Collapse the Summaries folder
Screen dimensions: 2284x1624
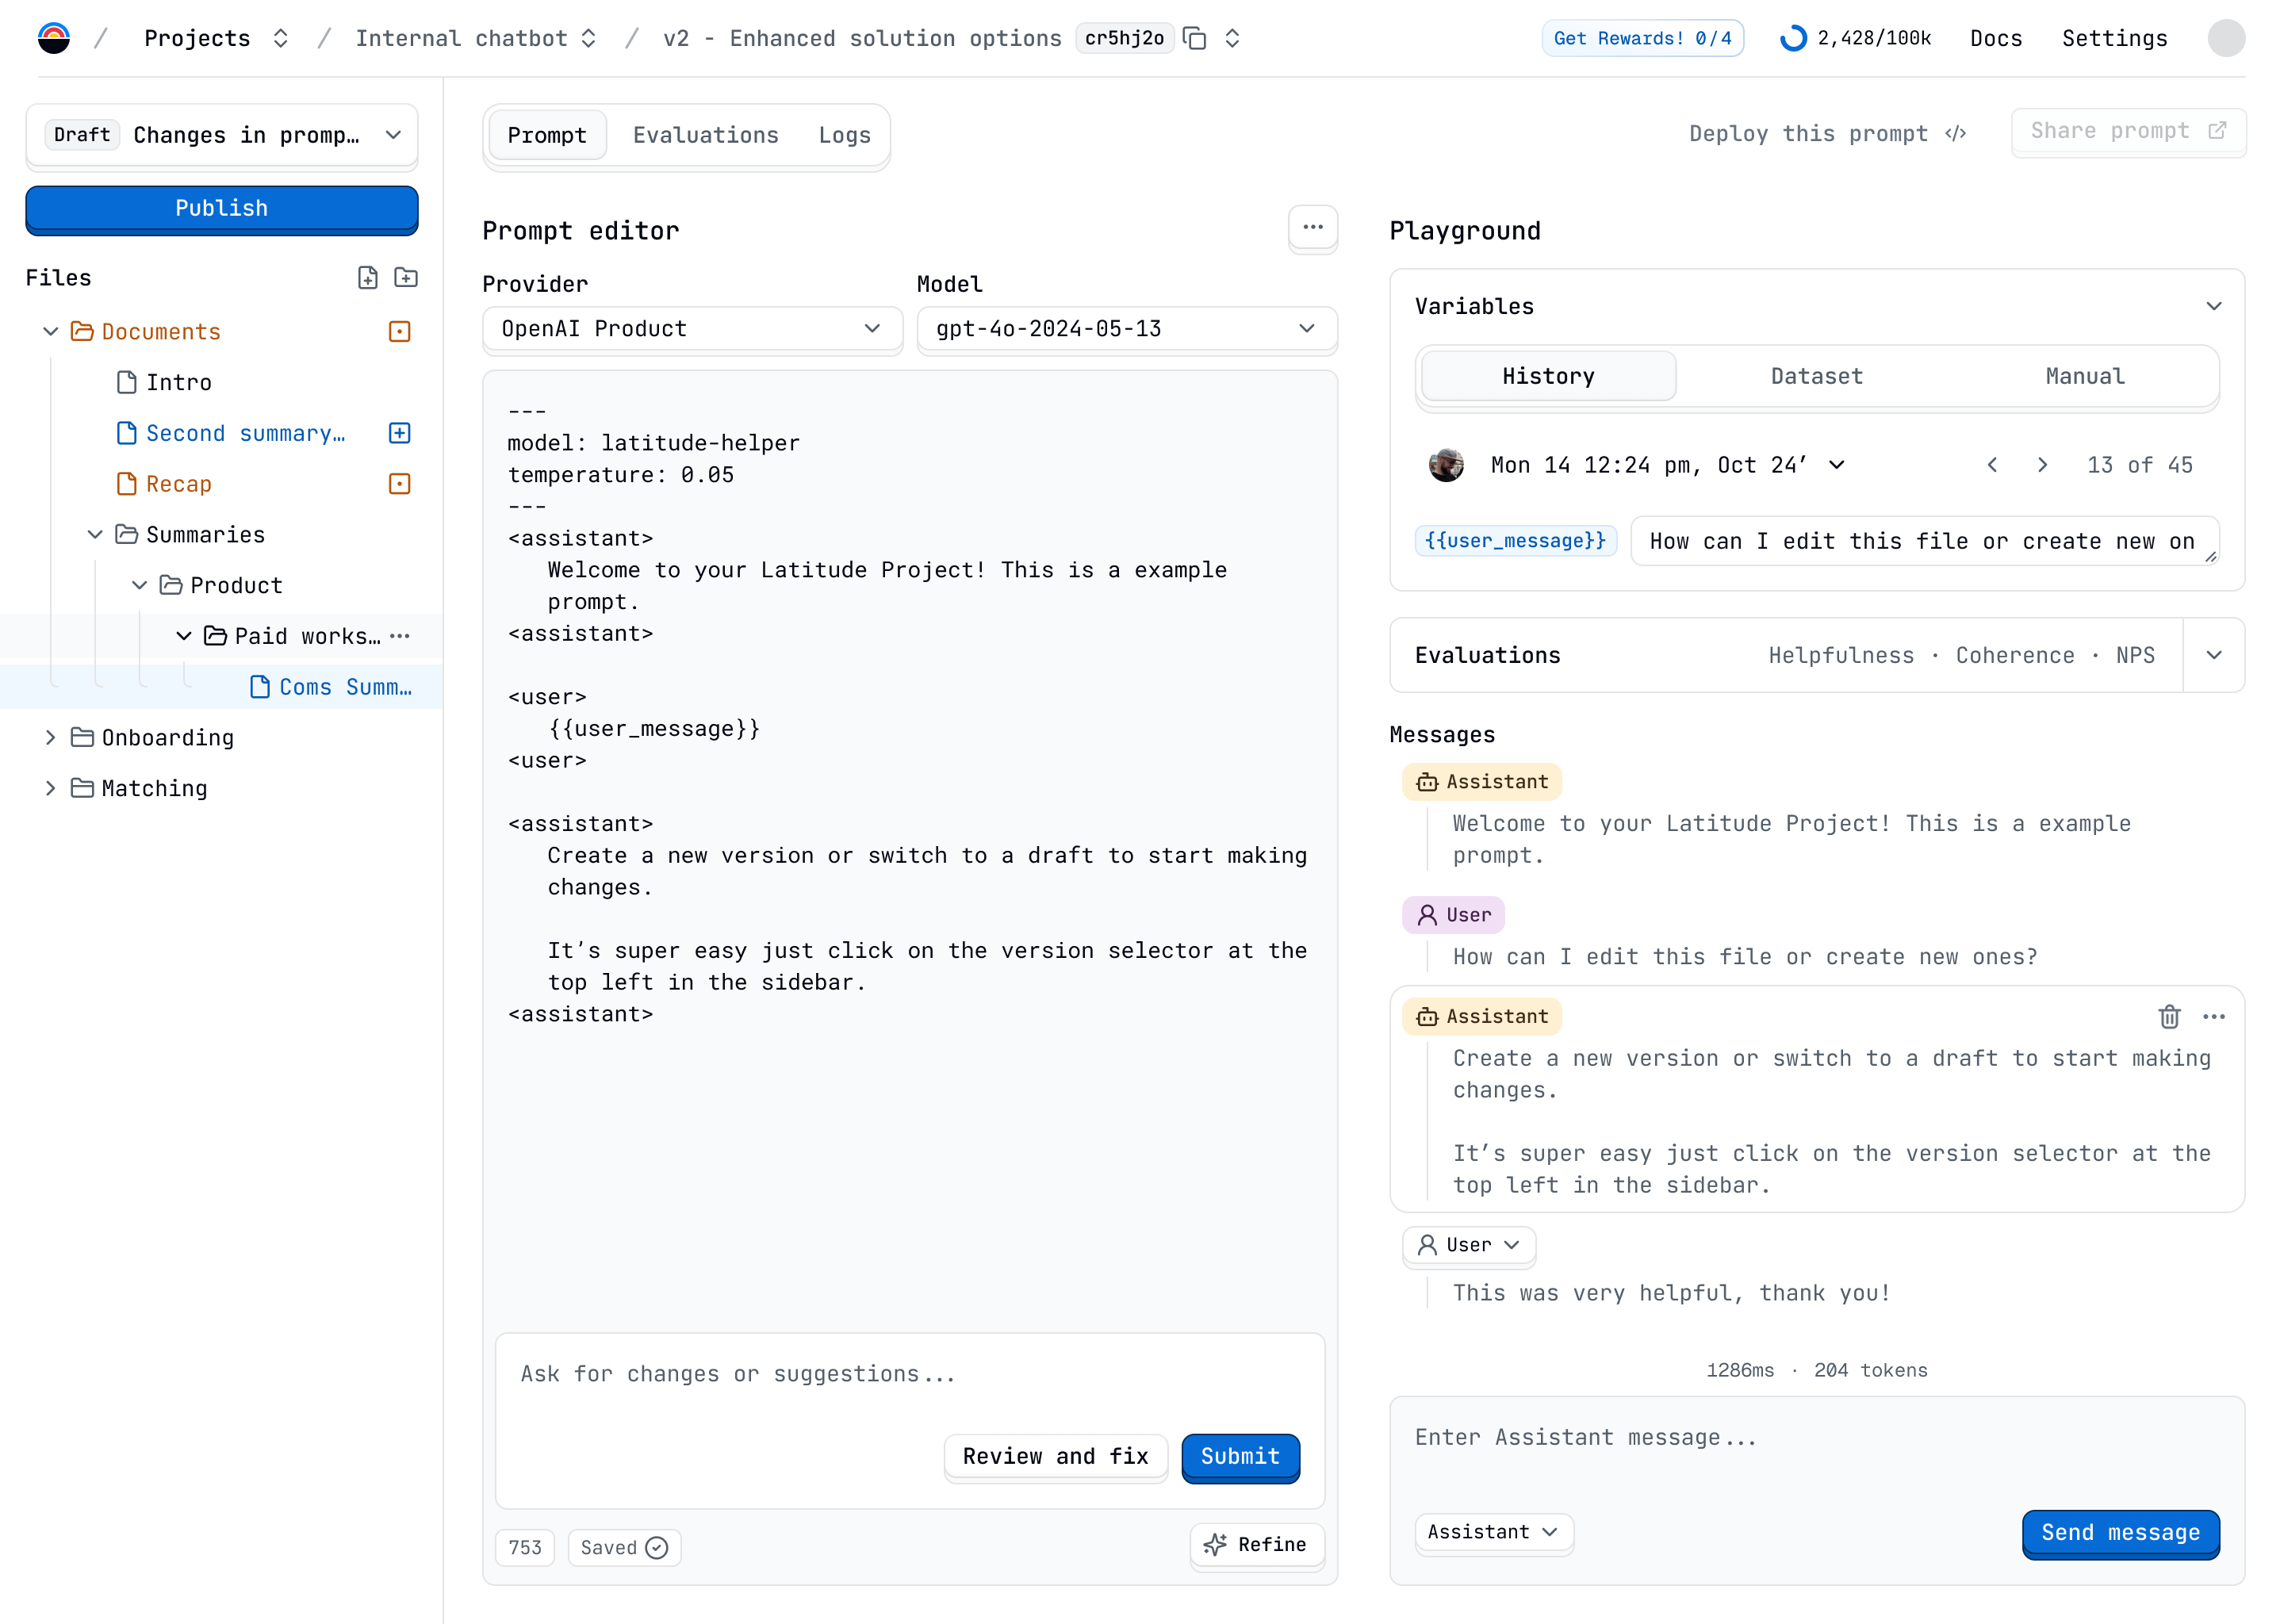point(95,534)
